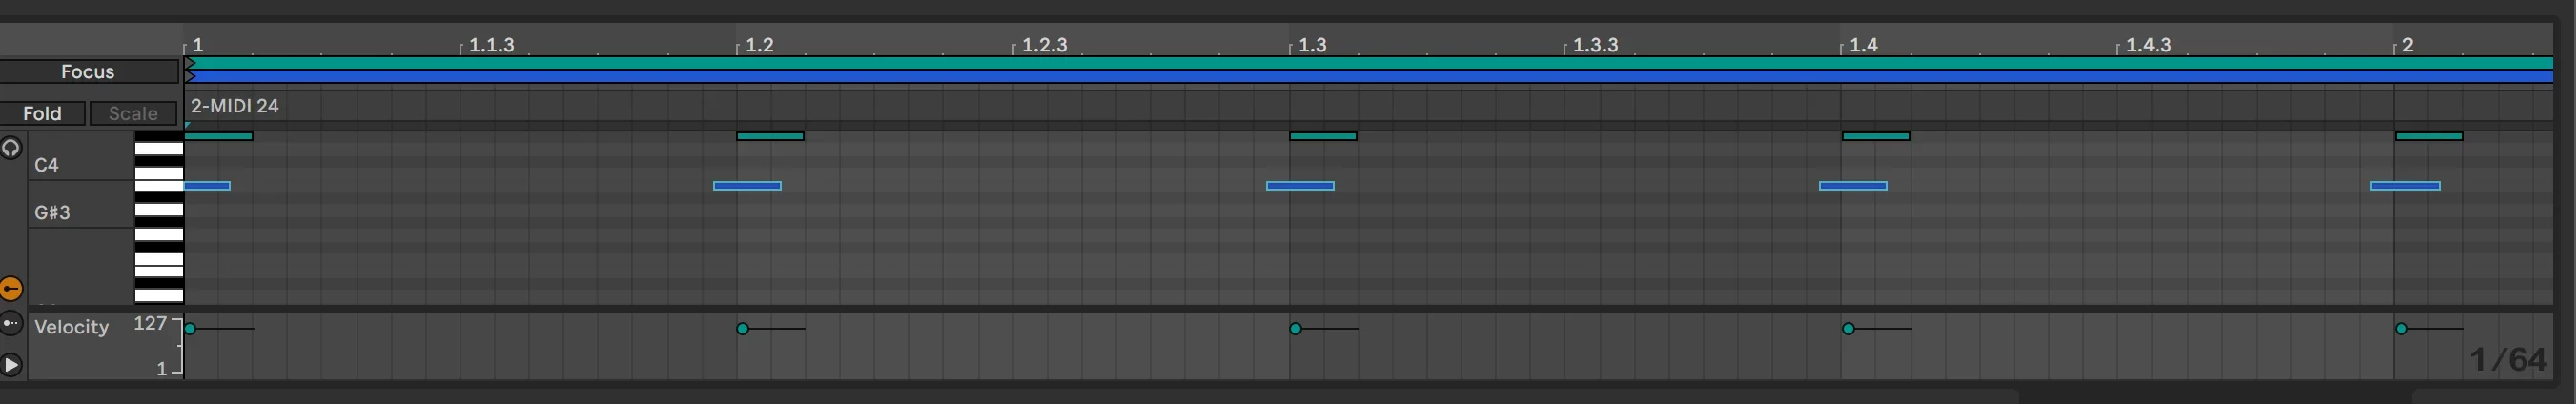This screenshot has height=404, width=2576.
Task: Click the velocity marker at bar 1
Action: (x=190, y=329)
